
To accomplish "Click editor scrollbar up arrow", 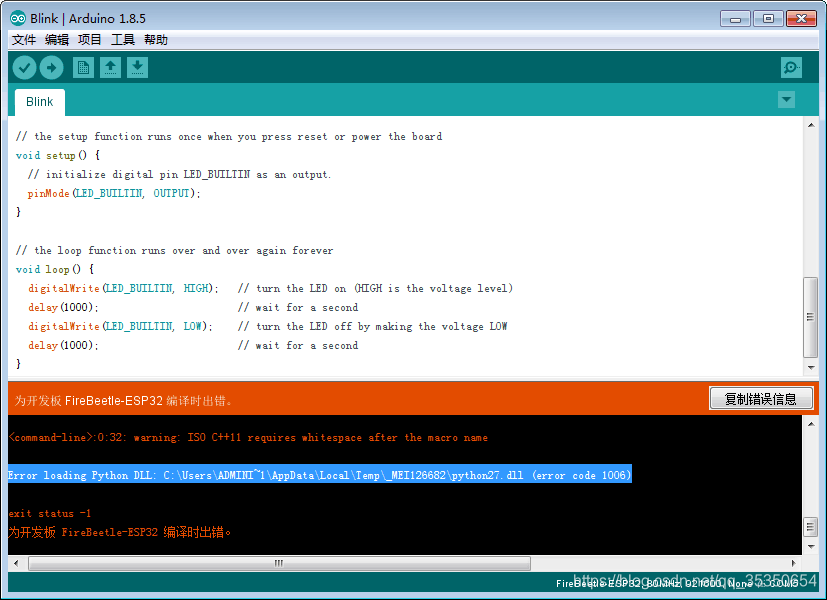I will point(811,125).
